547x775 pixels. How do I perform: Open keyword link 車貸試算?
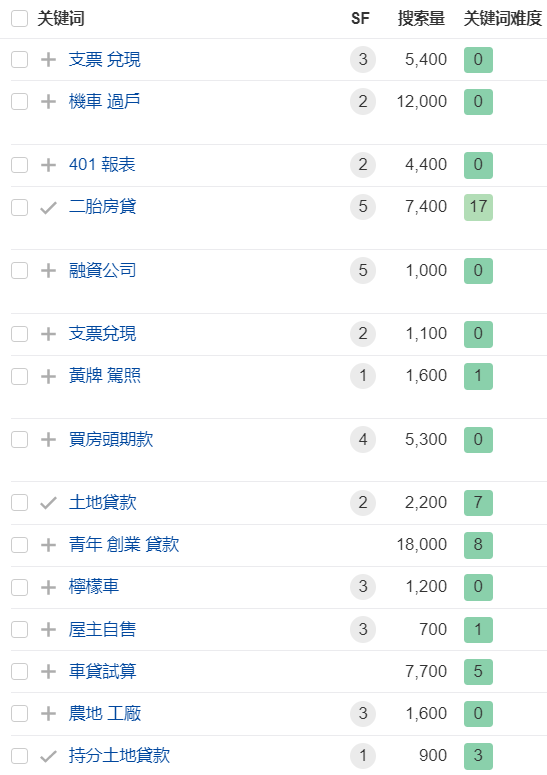[103, 671]
